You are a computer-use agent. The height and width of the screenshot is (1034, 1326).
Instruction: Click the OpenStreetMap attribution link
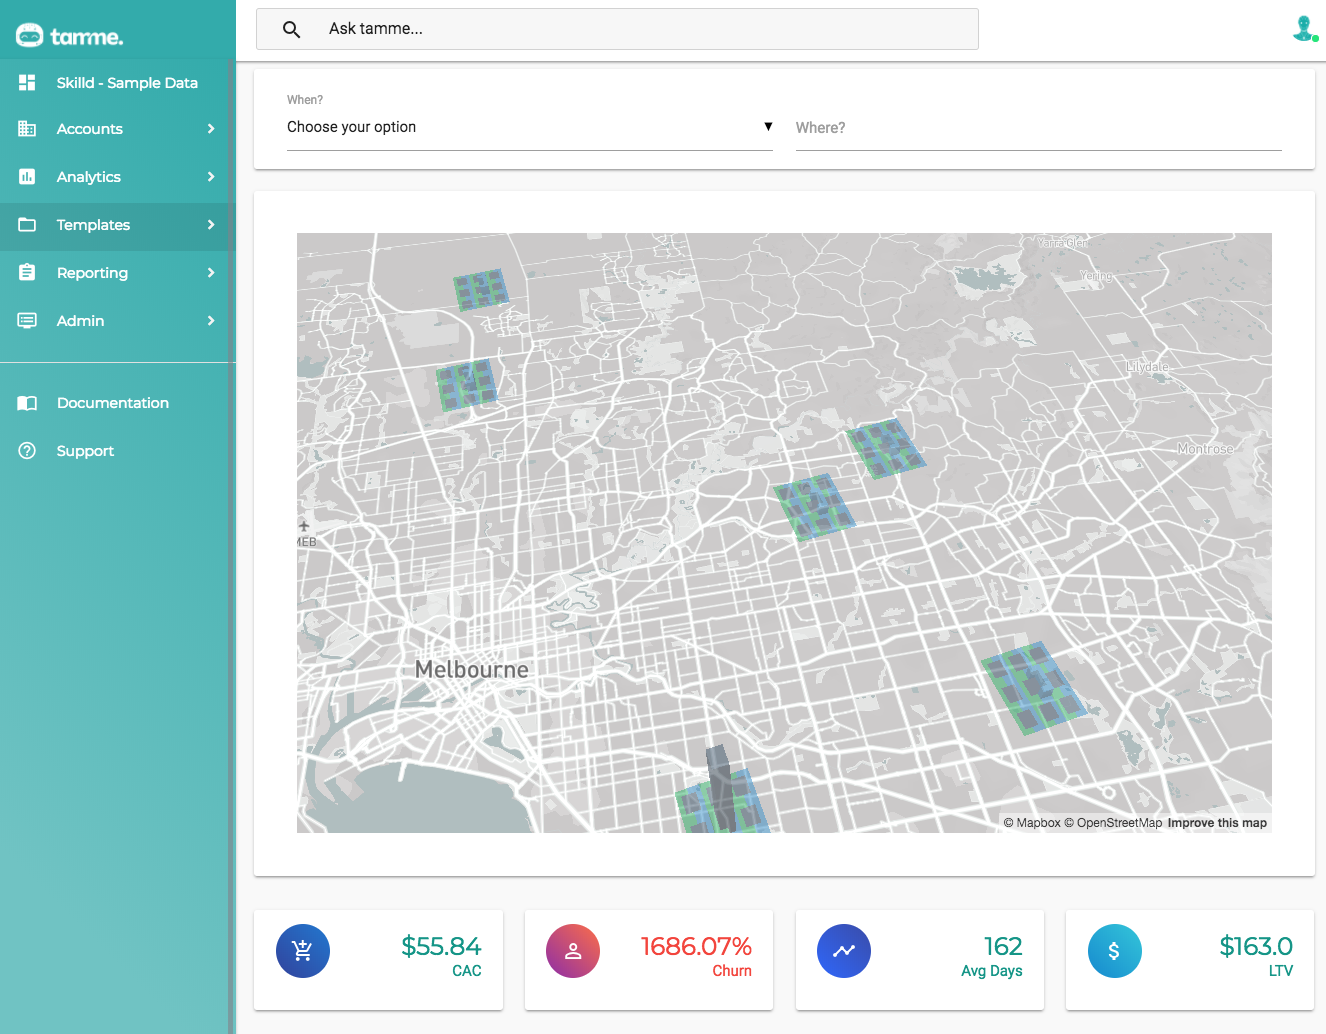pos(1113,823)
